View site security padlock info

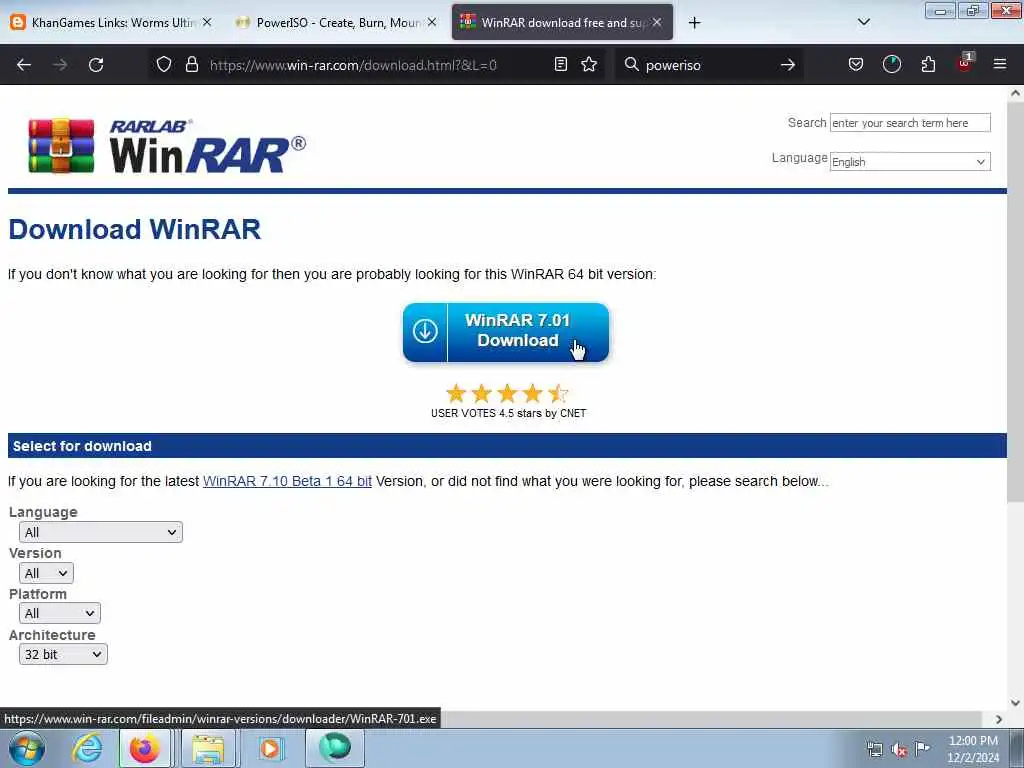[x=191, y=64]
